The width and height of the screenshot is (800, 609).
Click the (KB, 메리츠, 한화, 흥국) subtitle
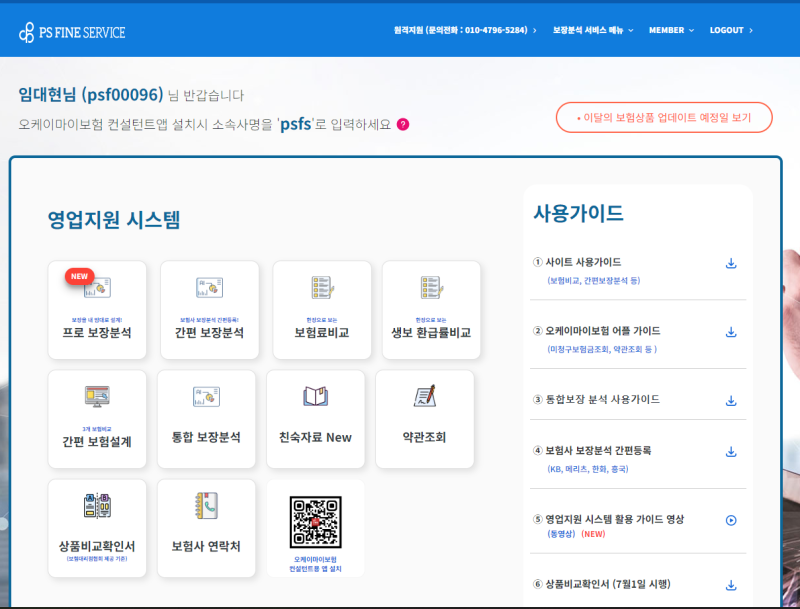tap(588, 469)
